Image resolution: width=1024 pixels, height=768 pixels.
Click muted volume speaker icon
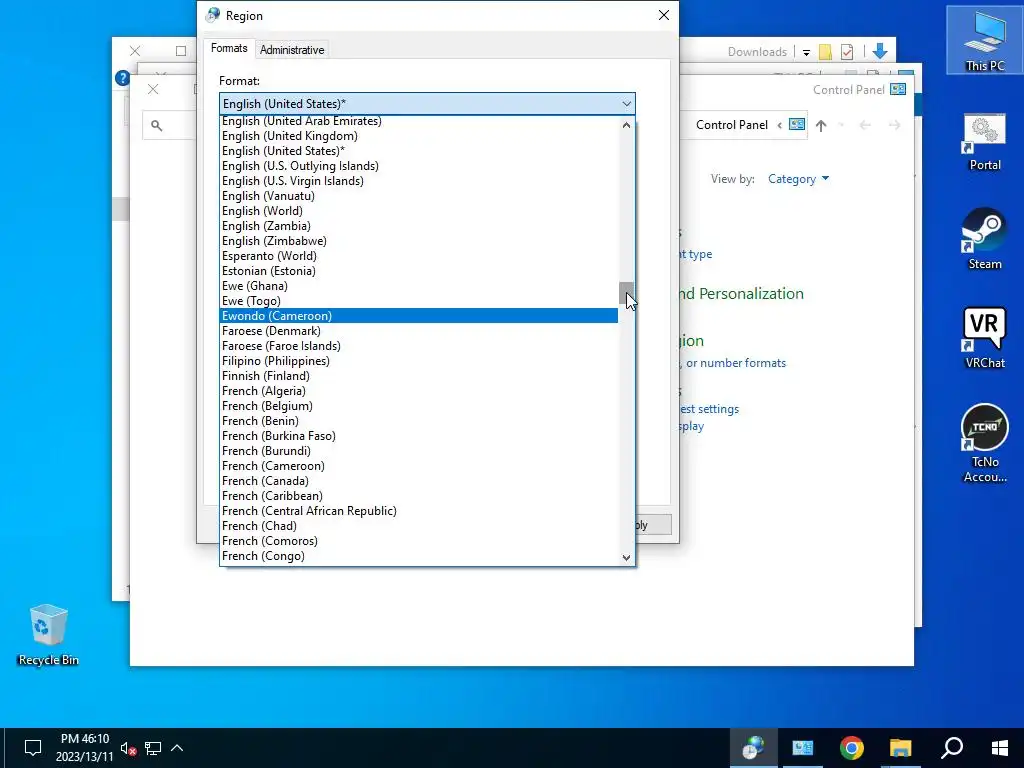pos(128,748)
